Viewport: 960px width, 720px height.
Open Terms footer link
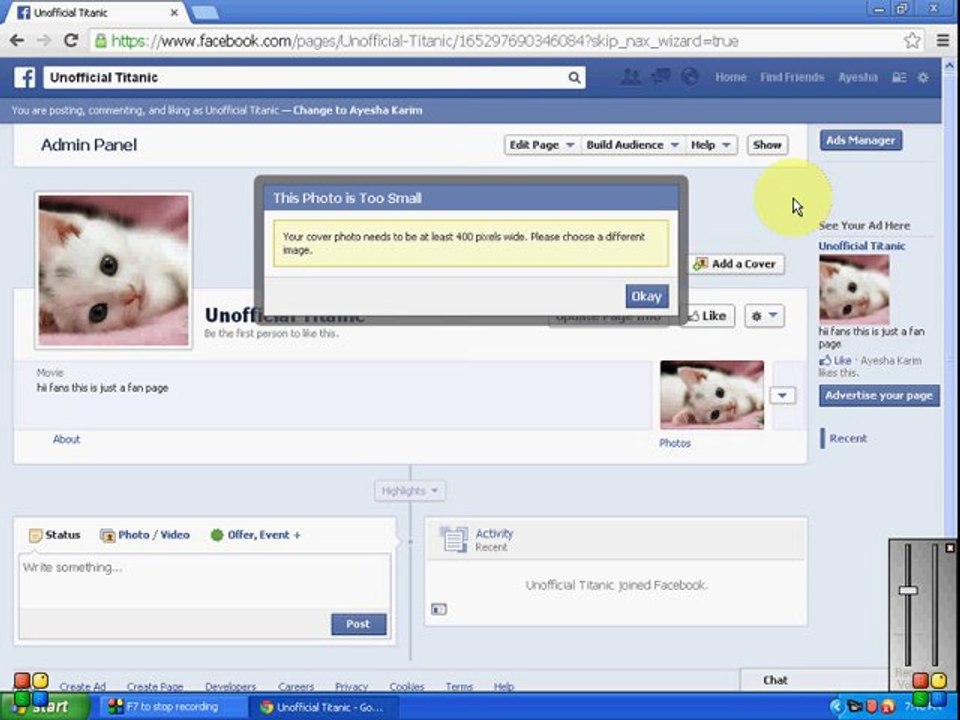459,686
